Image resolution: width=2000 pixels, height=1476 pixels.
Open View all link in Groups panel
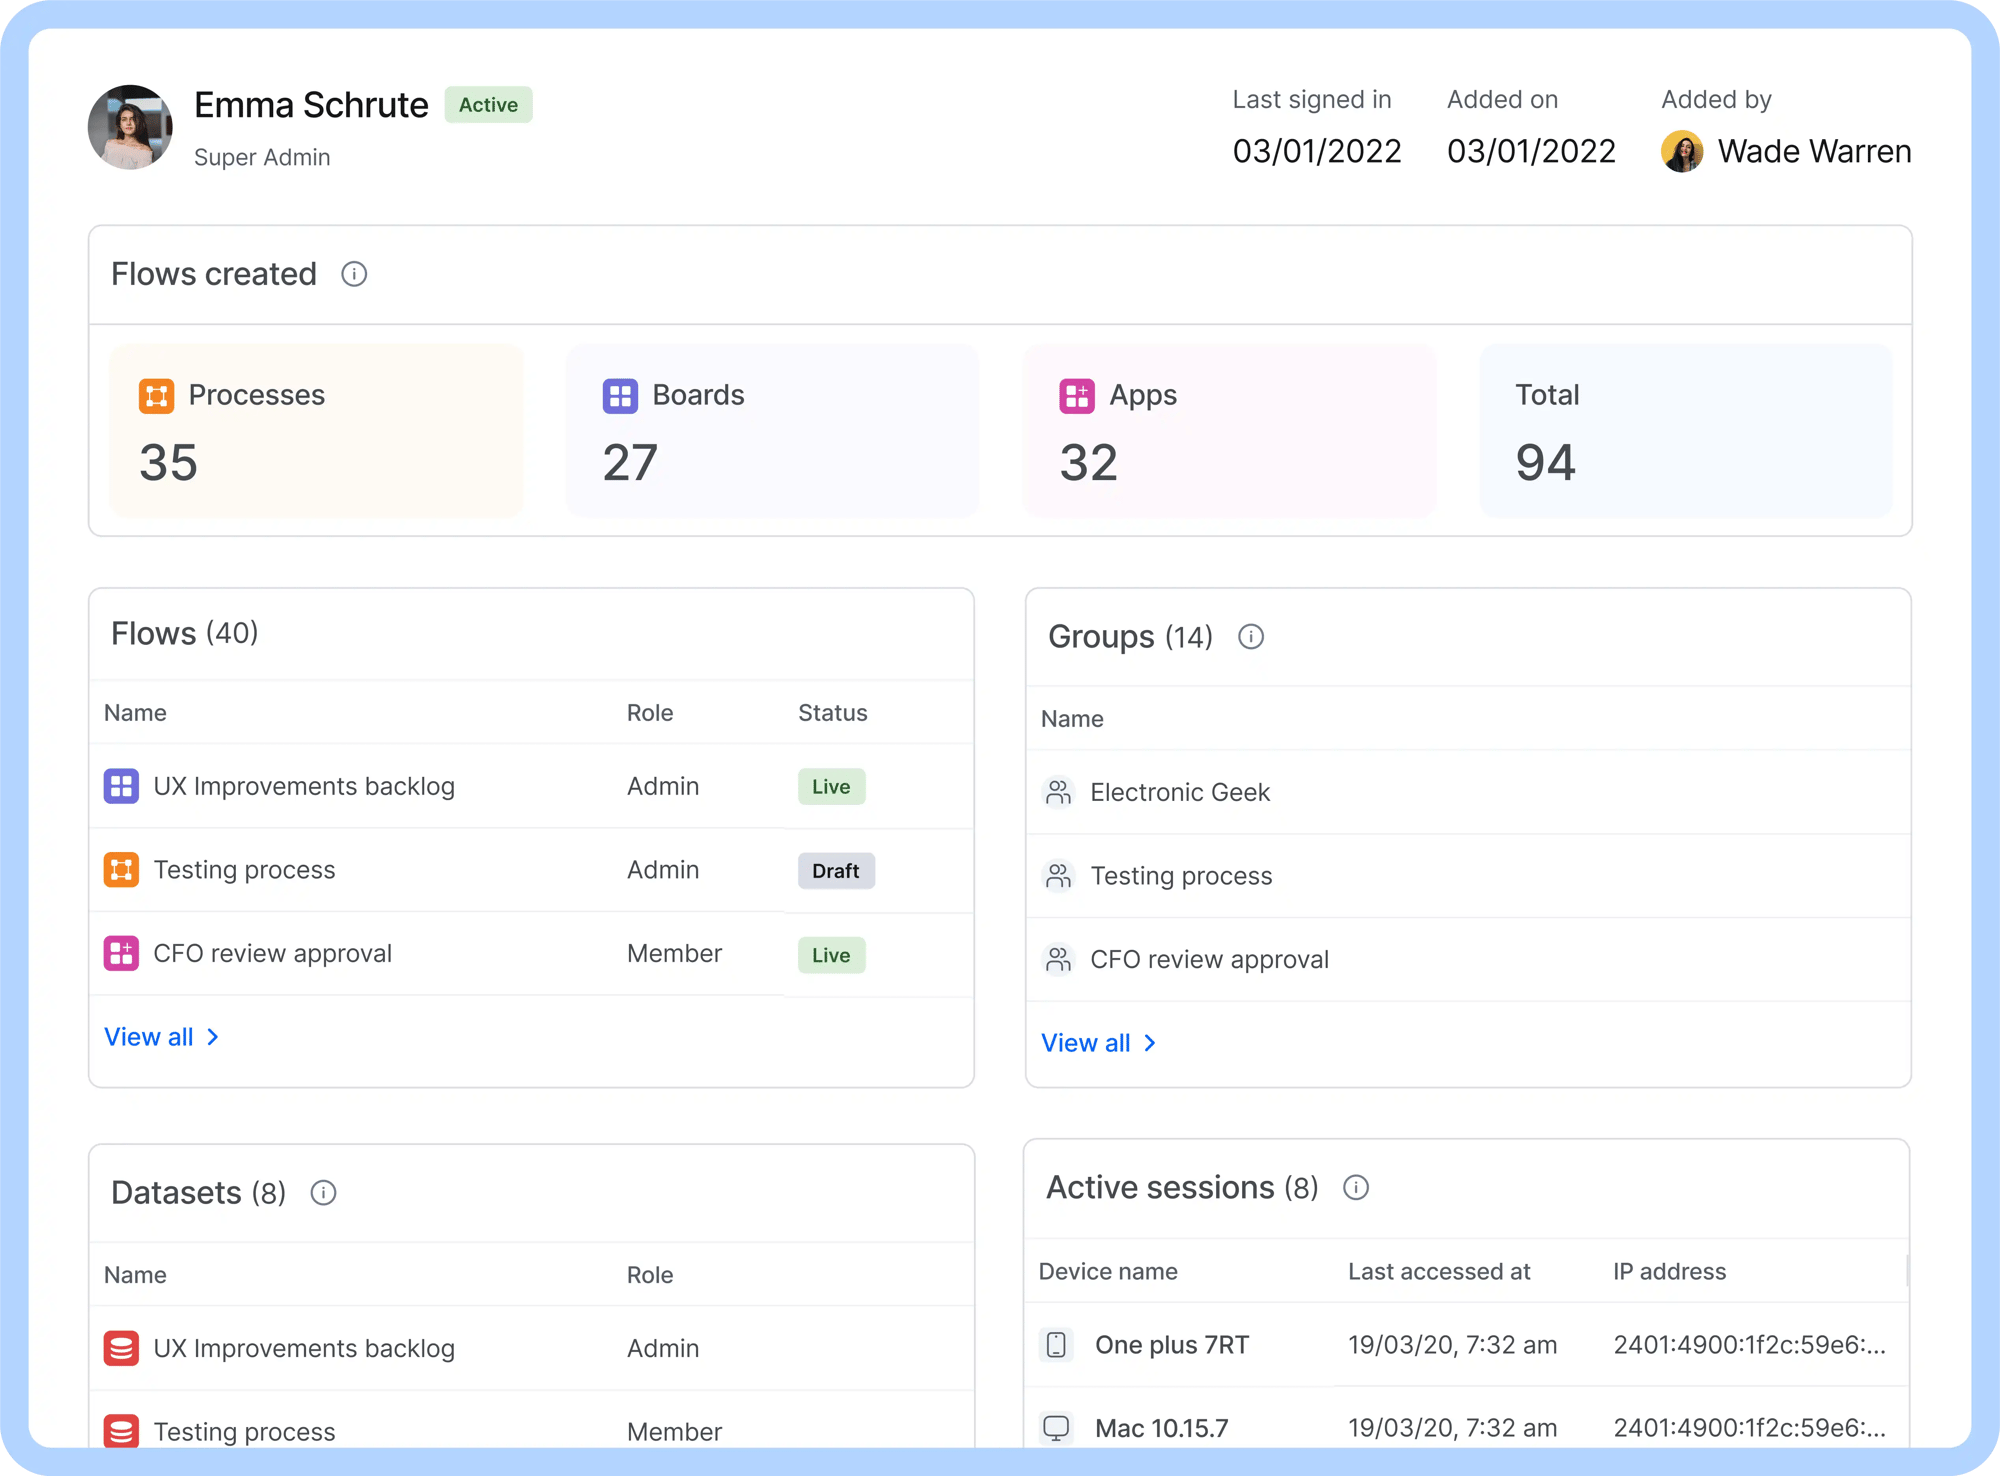pos(1099,1043)
